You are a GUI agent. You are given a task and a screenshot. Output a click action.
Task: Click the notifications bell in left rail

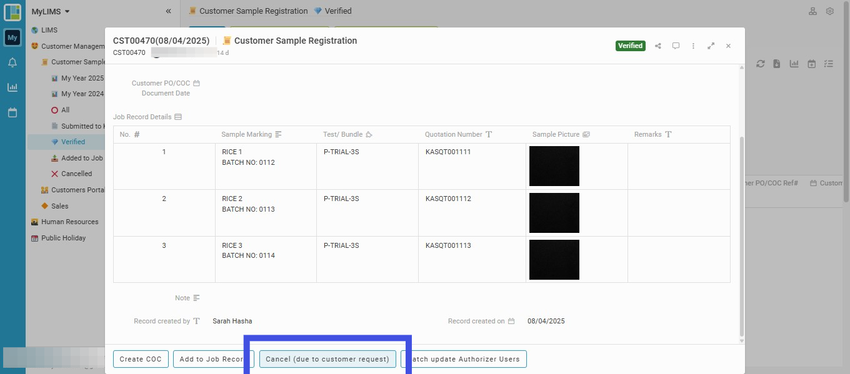tap(12, 63)
